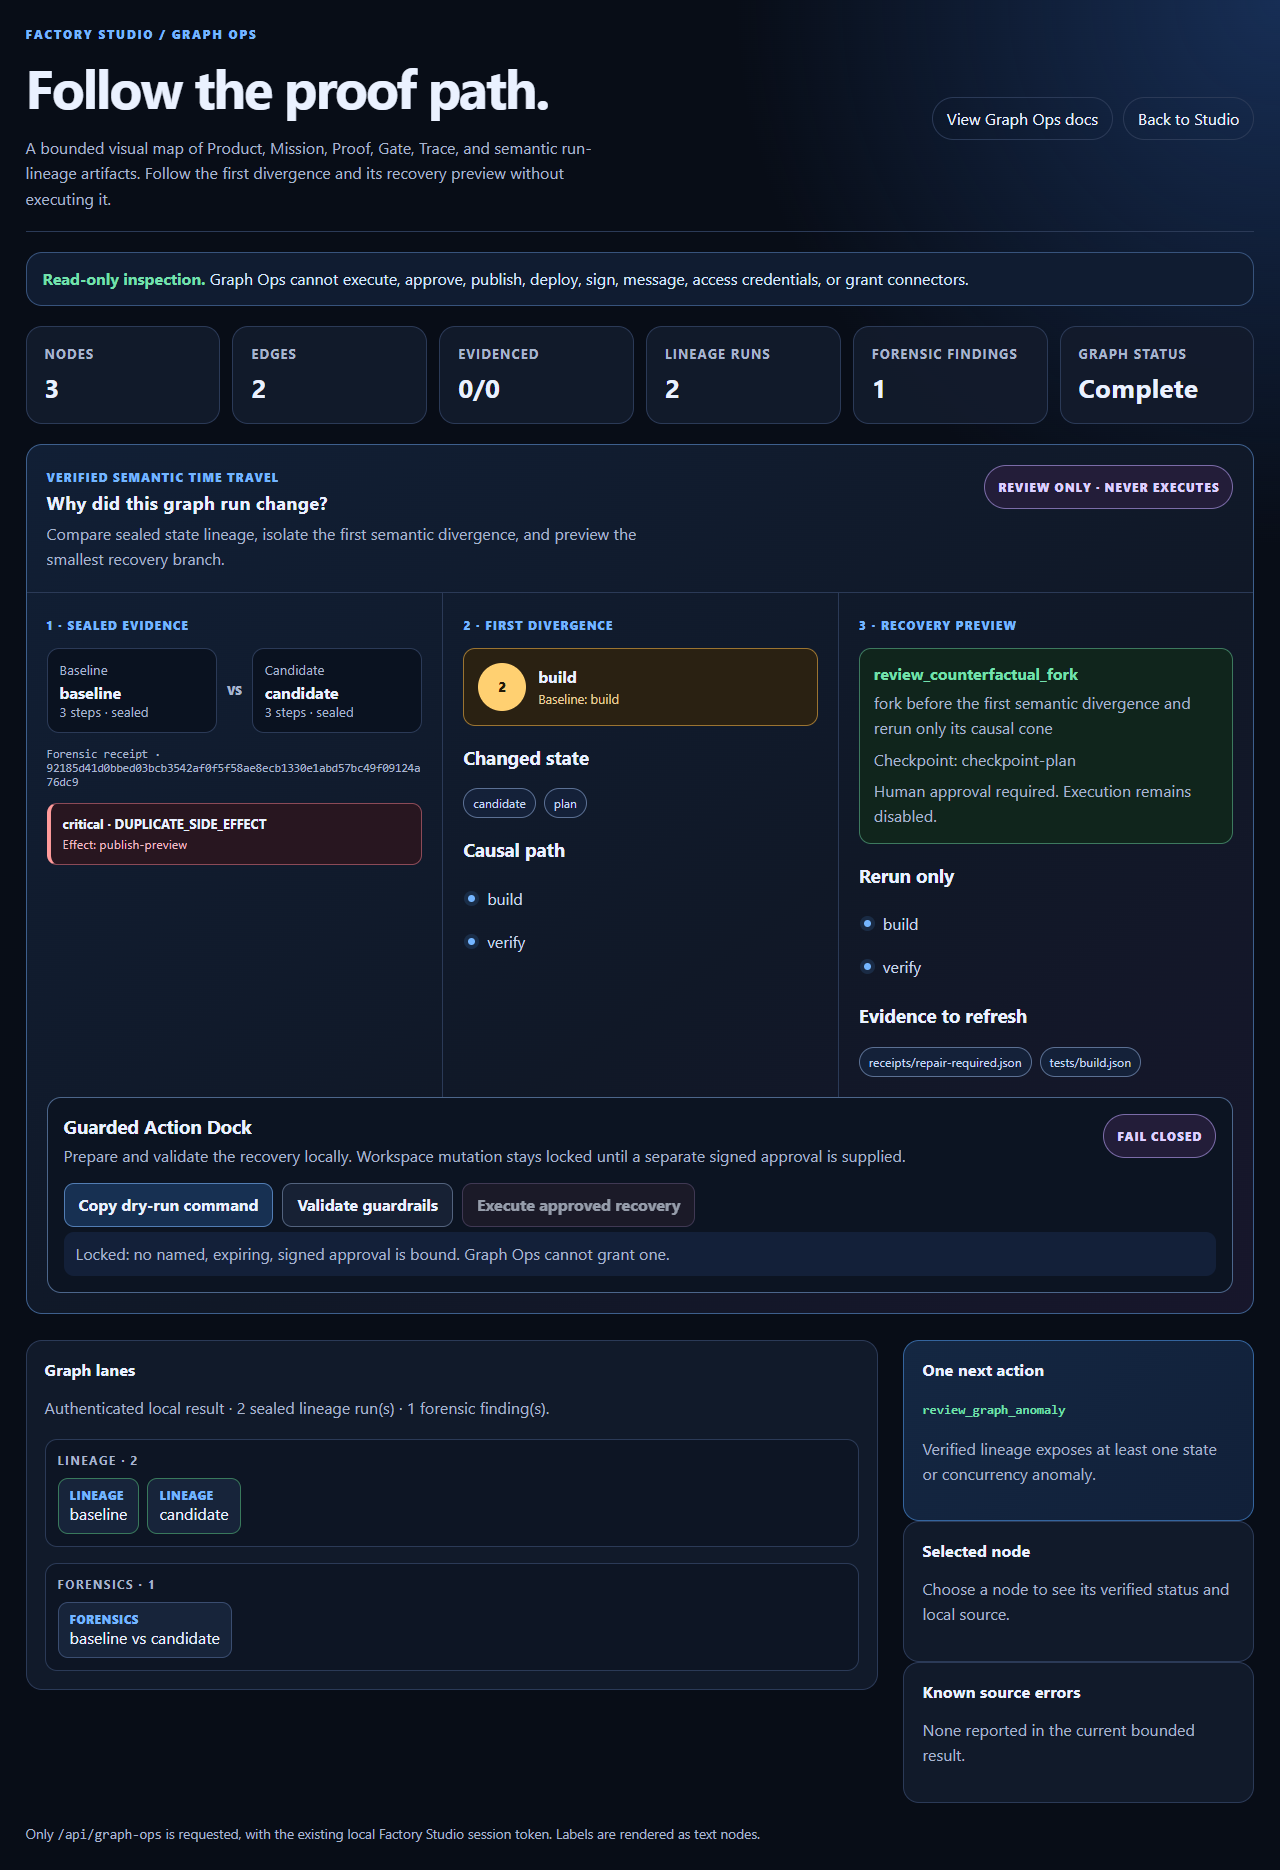The width and height of the screenshot is (1280, 1870).
Task: Click the REVIEW ONLY · NEVER EXECUTES badge
Action: pos(1108,487)
